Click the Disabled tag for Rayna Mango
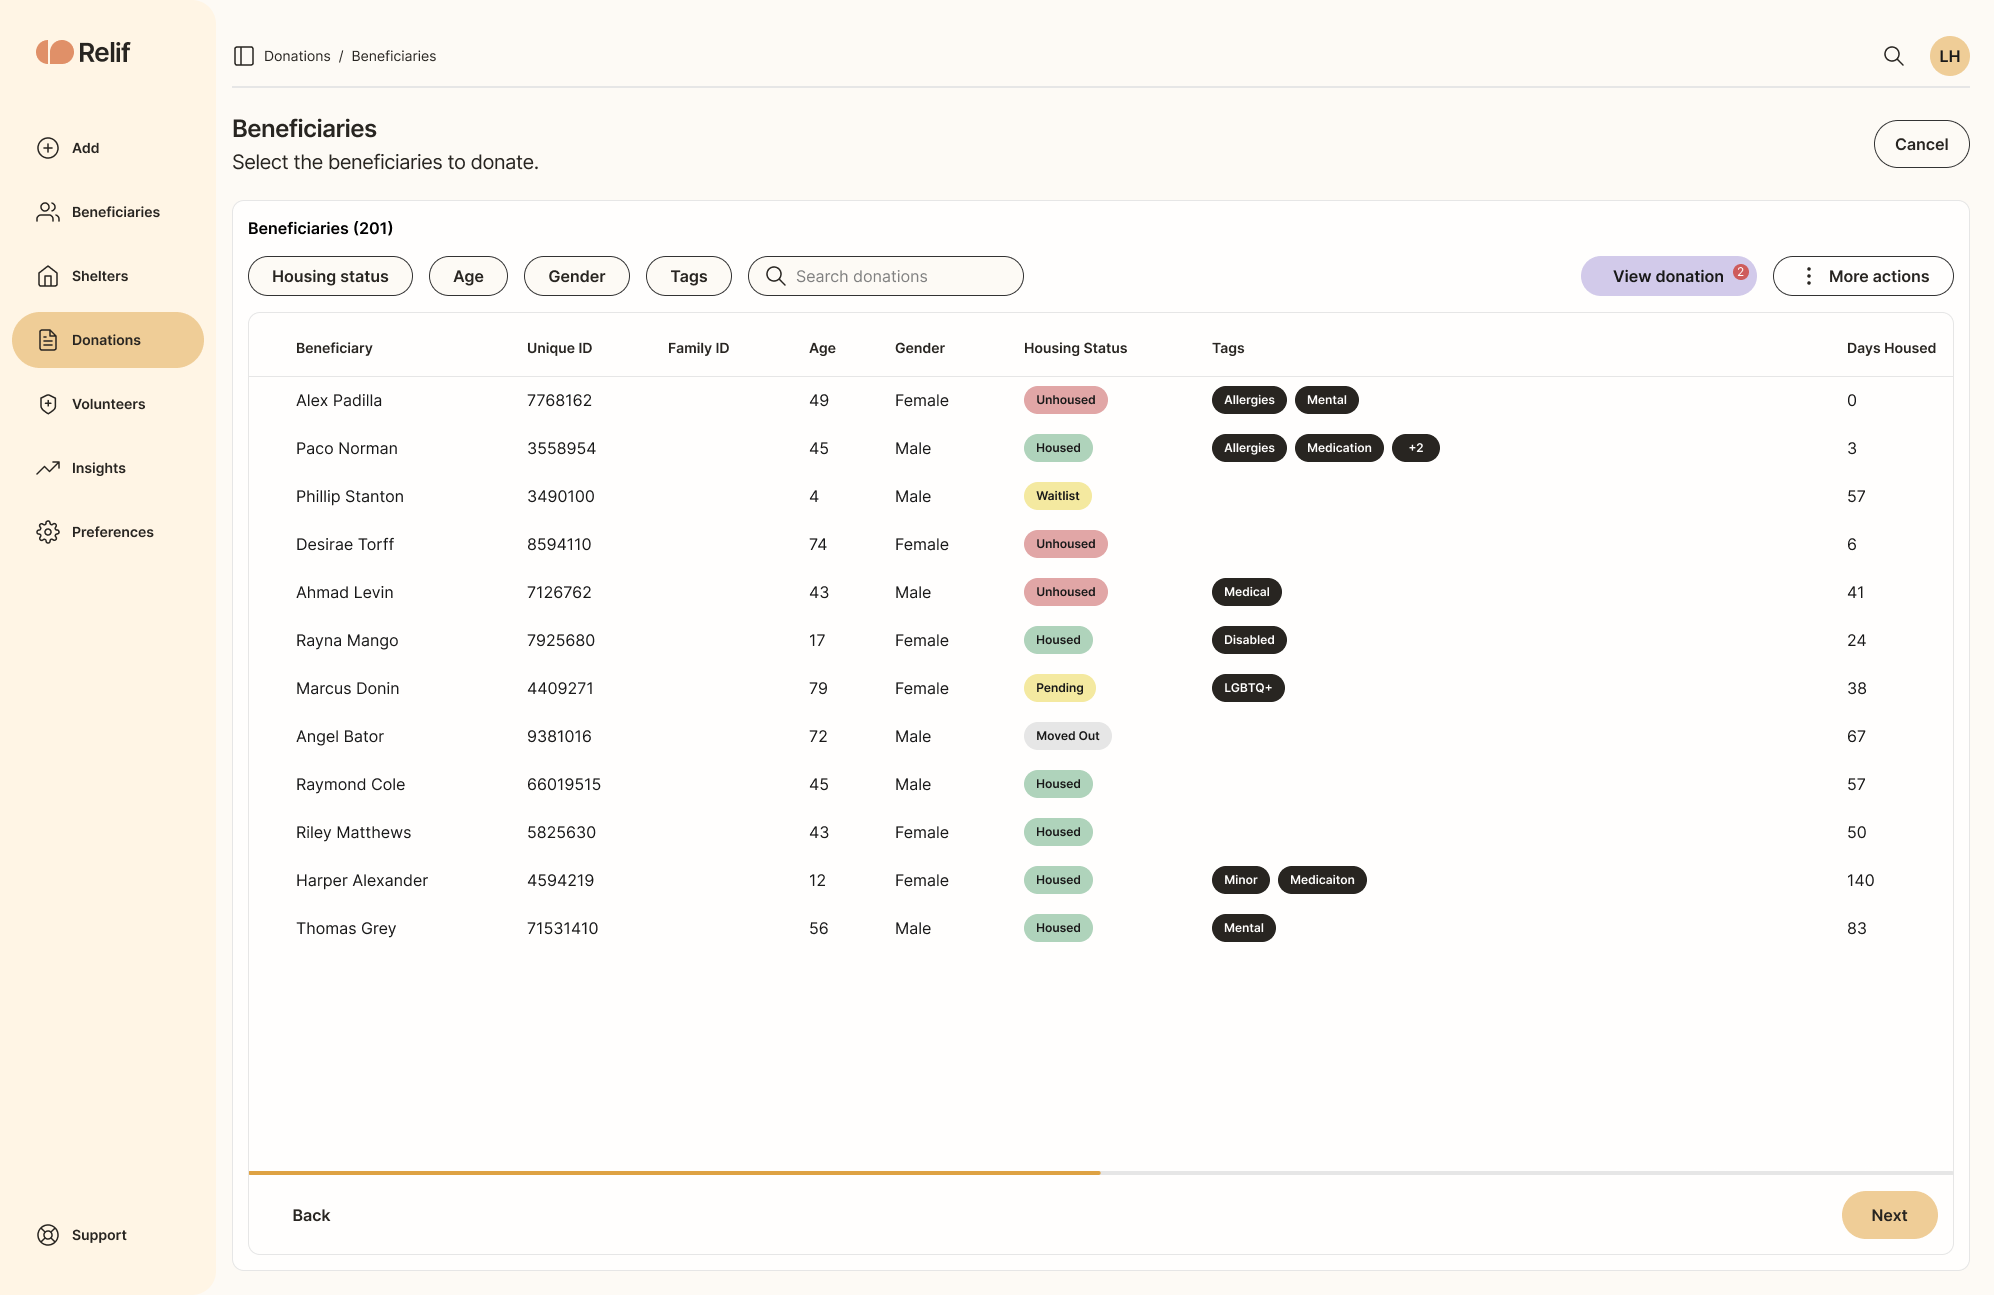 coord(1249,640)
